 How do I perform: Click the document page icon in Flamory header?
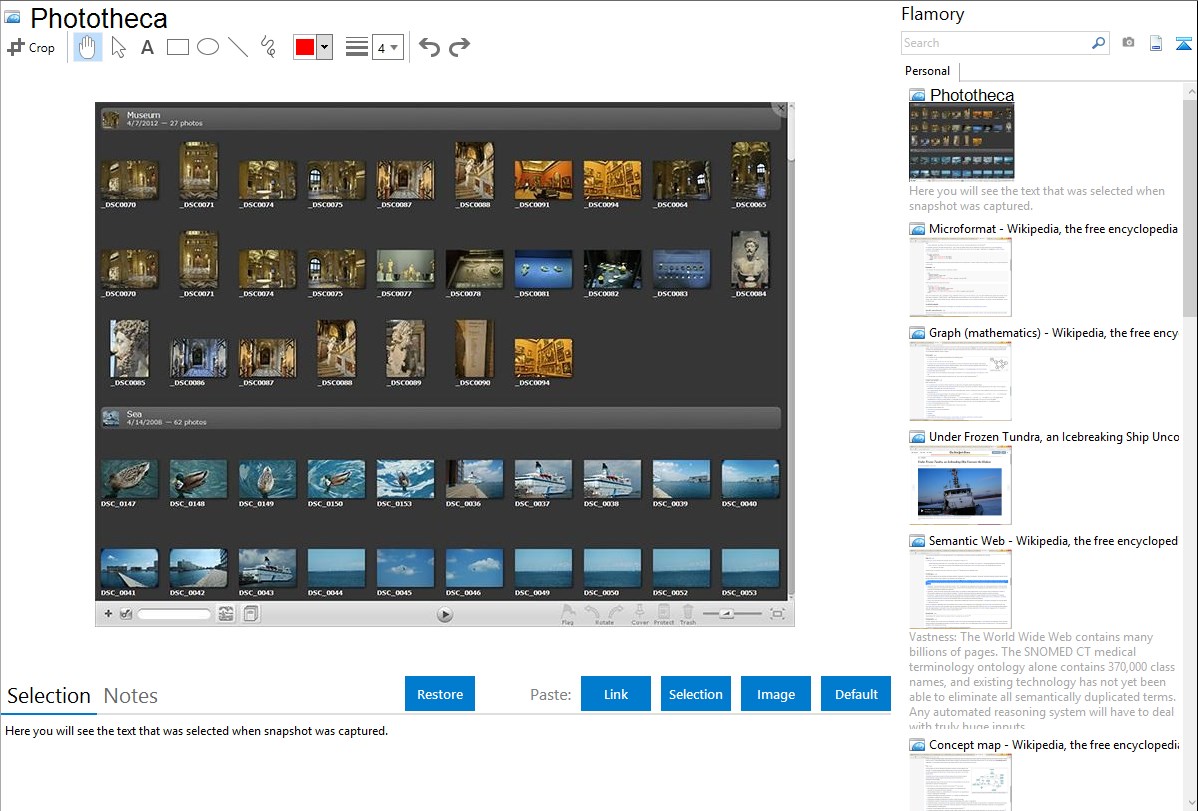point(1156,44)
